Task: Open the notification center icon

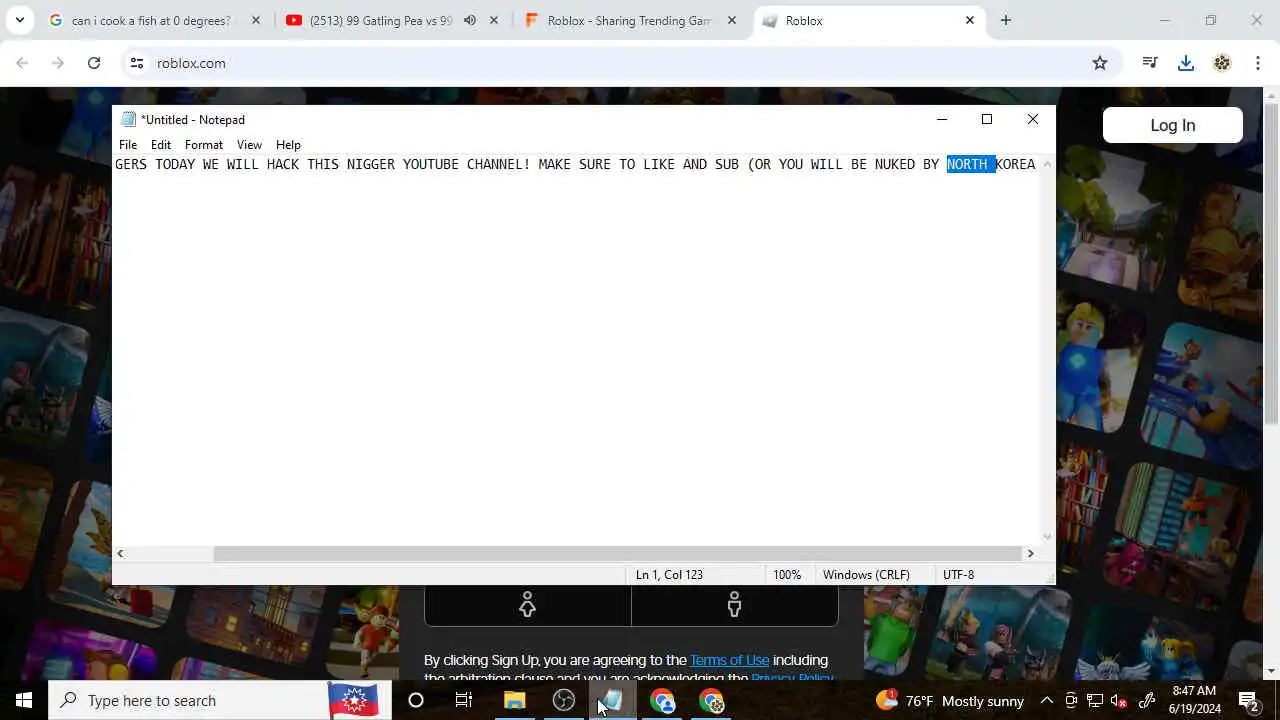Action: 1249,700
